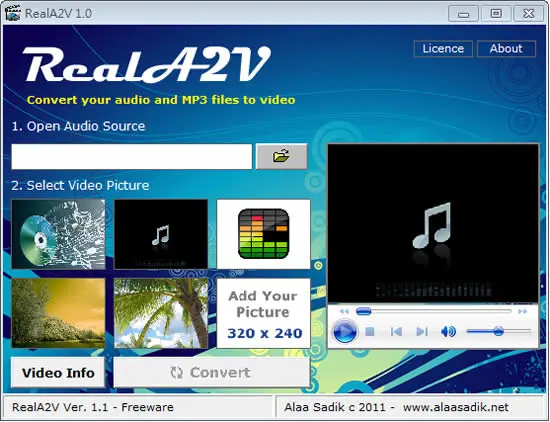
Task: Click the rewind double-arrow icon
Action: click(x=344, y=311)
